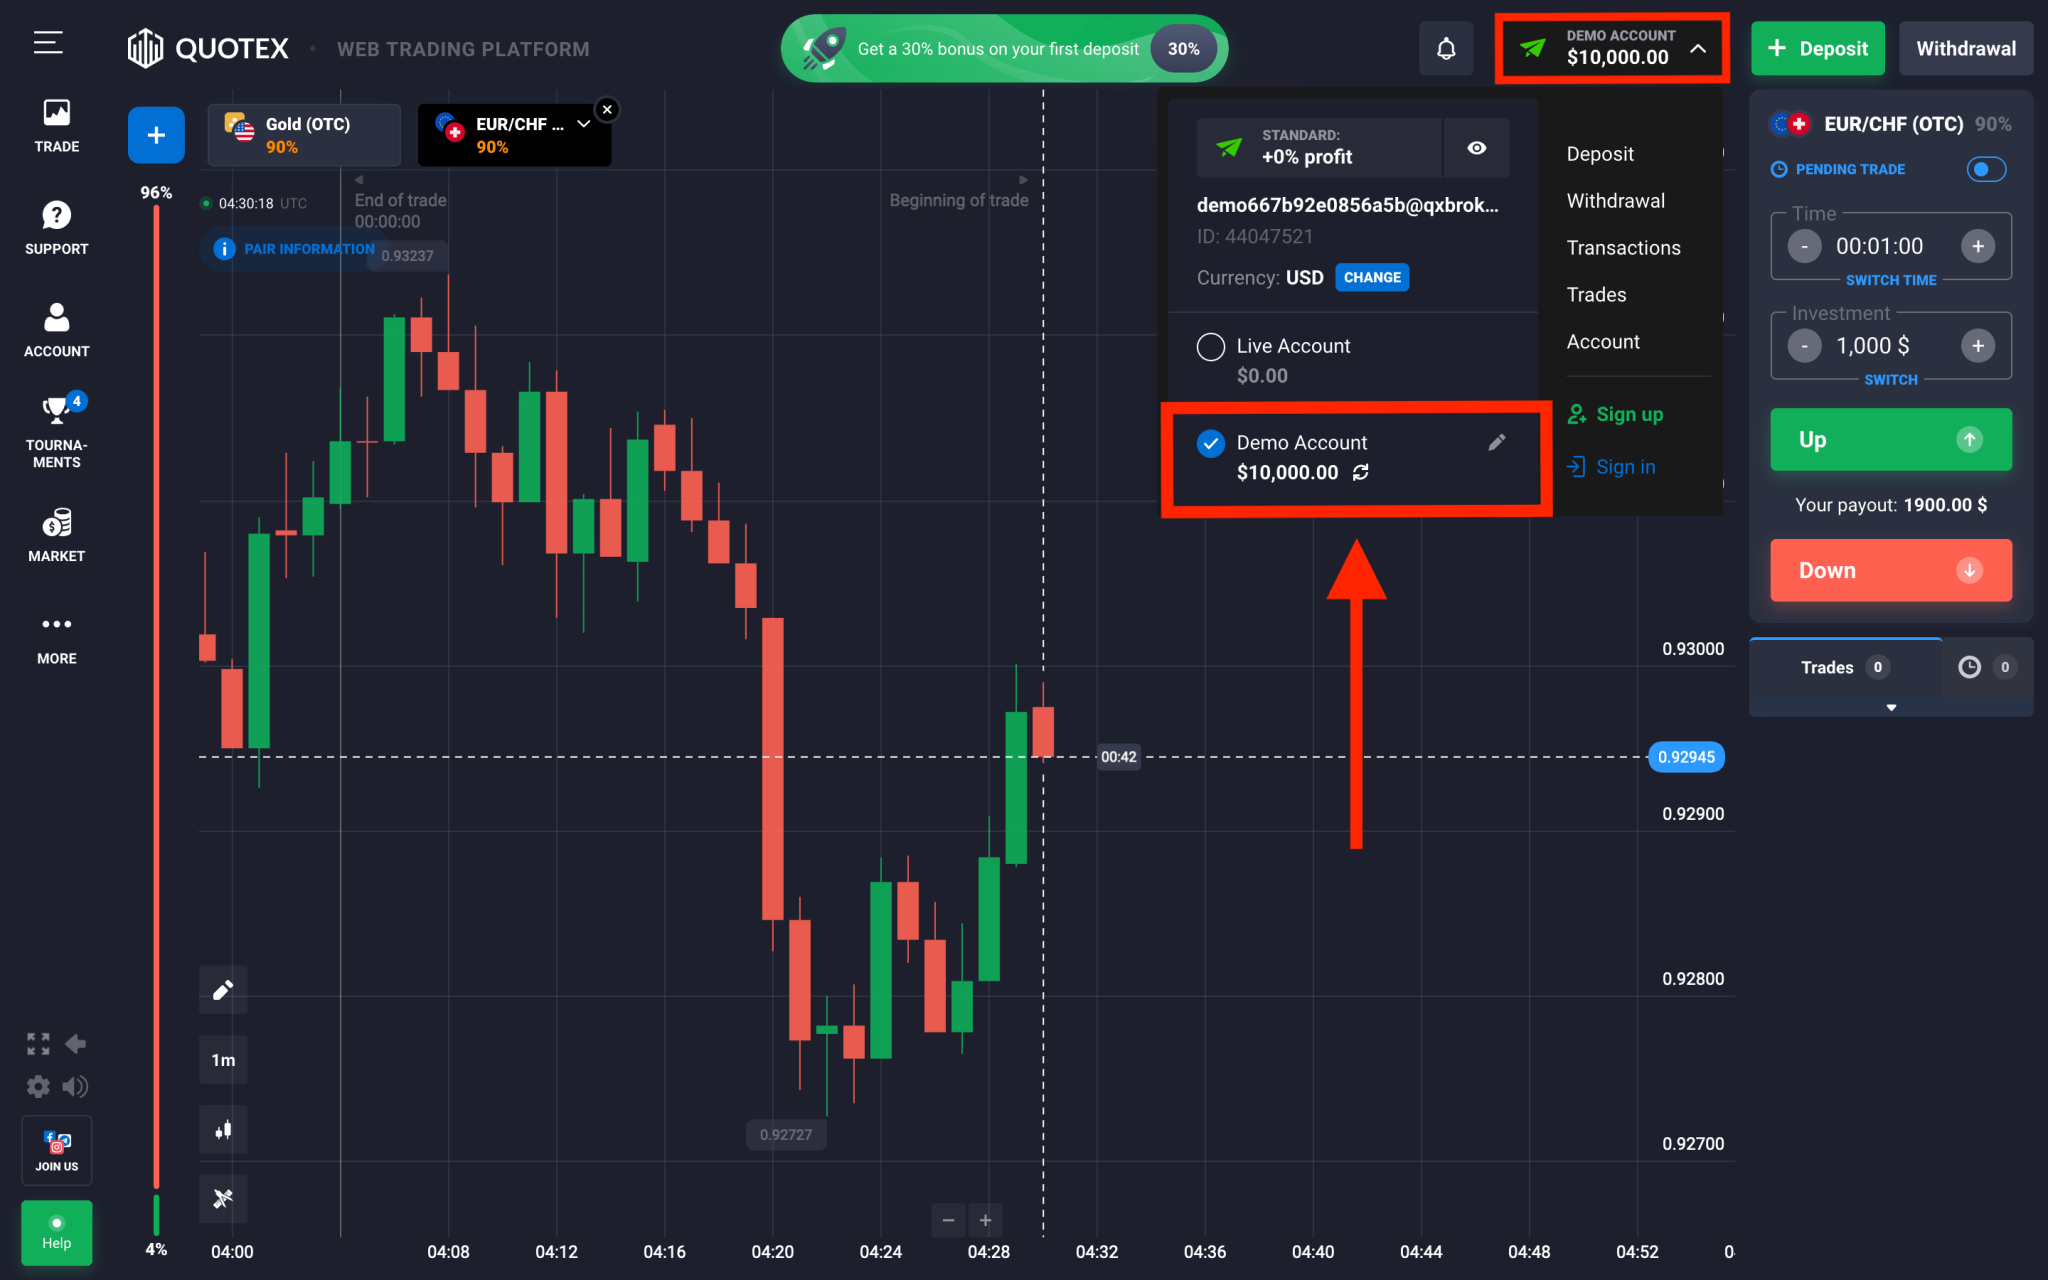Open the Trade sidebar section
This screenshot has height=1280, width=2048.
[x=56, y=126]
